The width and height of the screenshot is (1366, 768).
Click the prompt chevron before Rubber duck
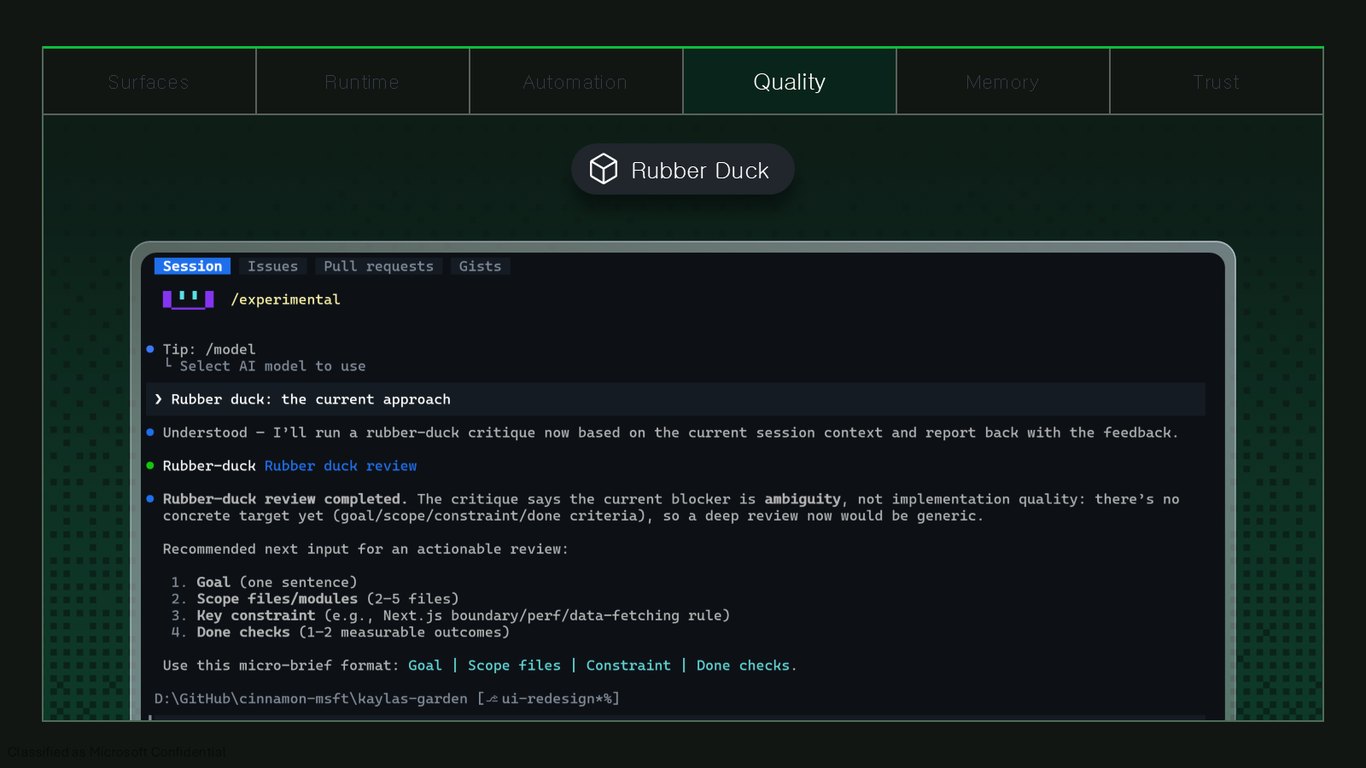coord(158,399)
